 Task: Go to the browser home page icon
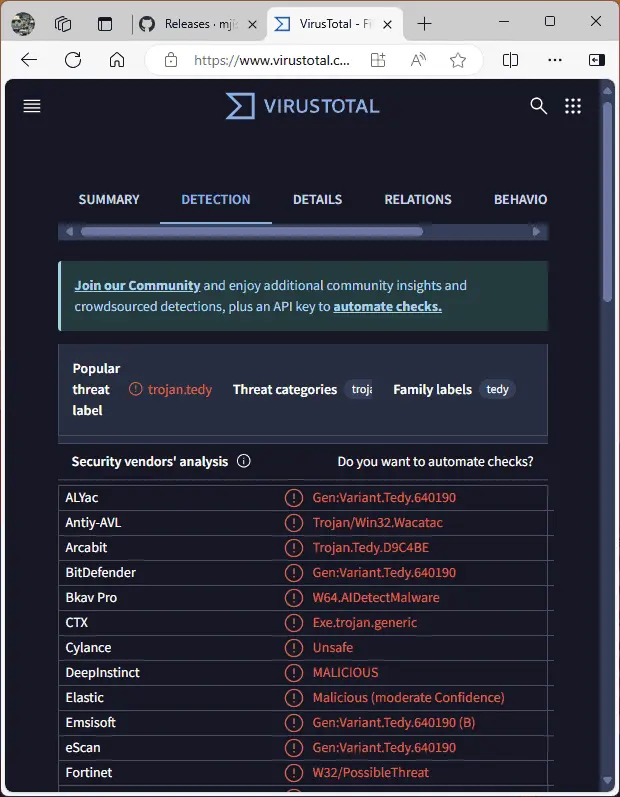117,60
